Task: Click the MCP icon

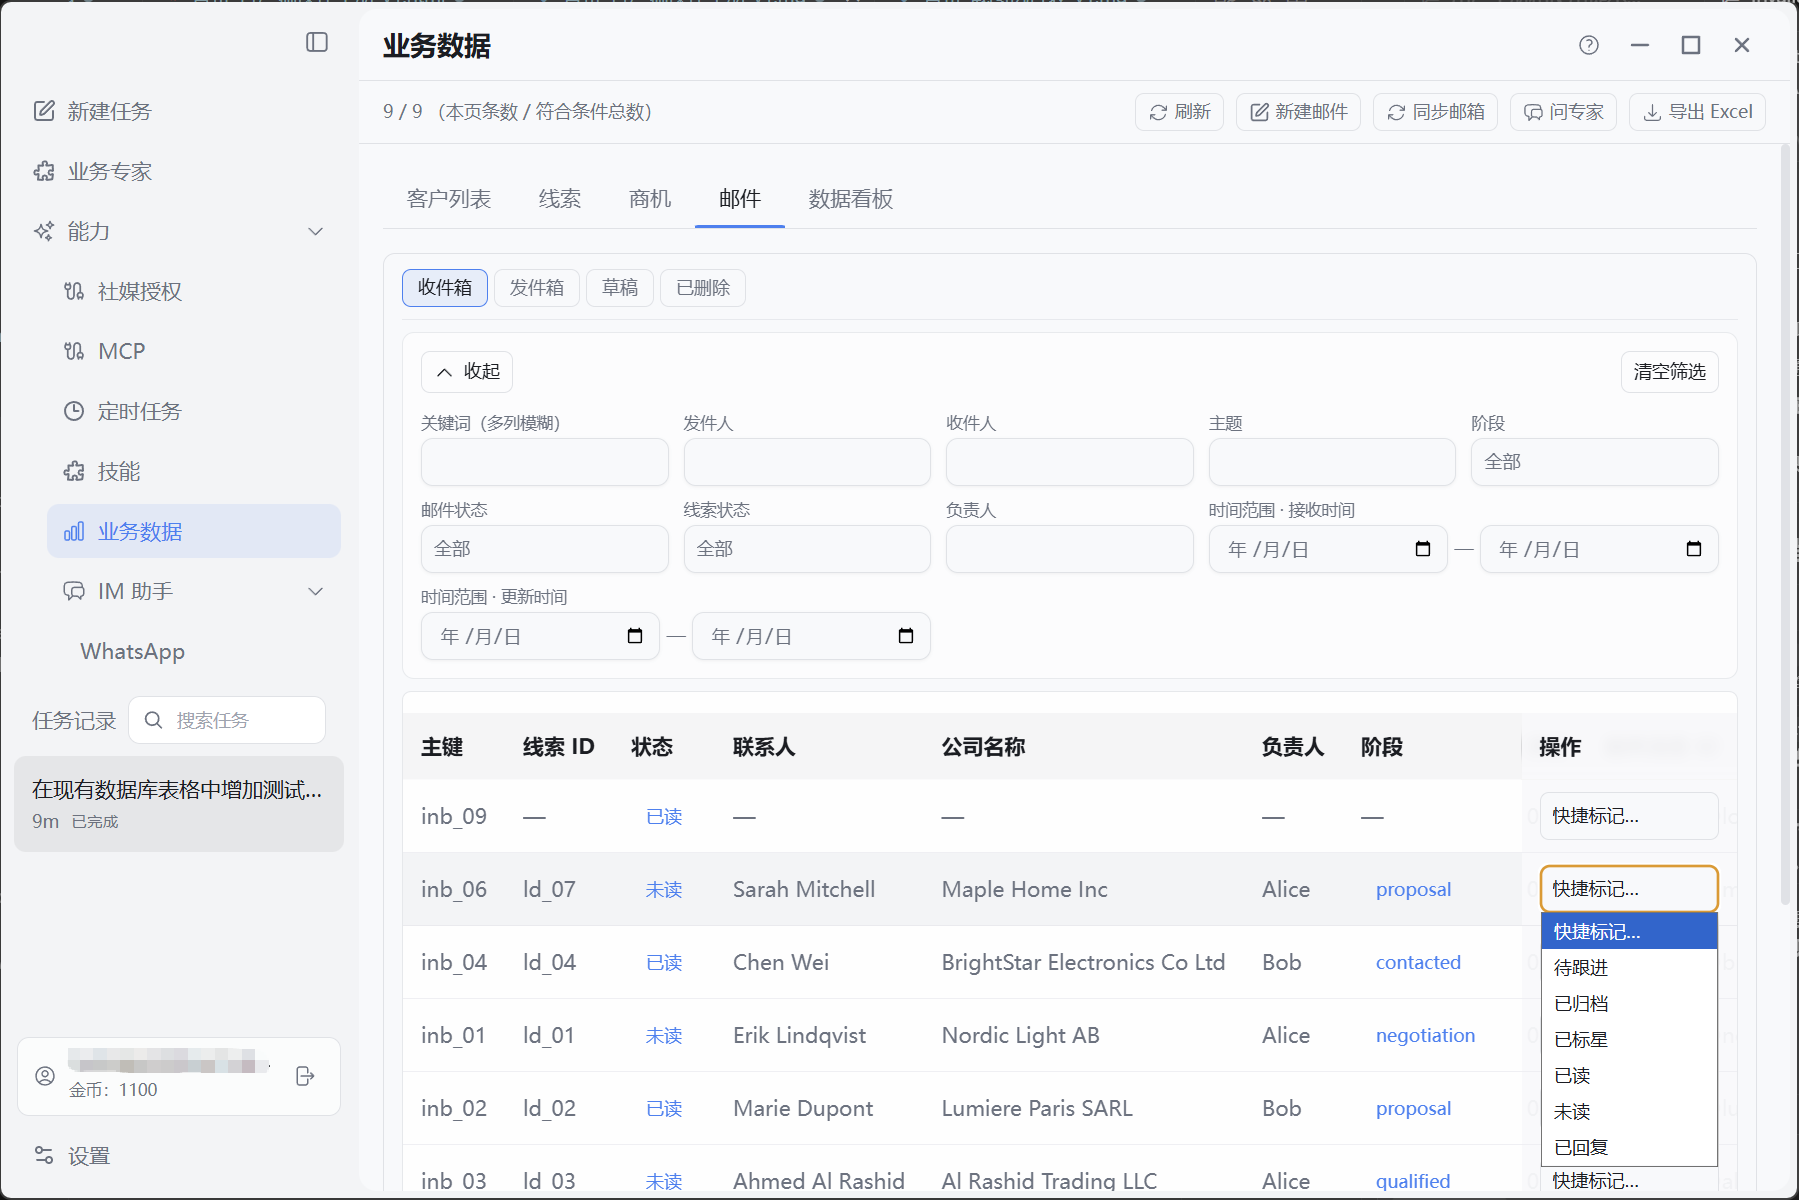Action: [74, 351]
